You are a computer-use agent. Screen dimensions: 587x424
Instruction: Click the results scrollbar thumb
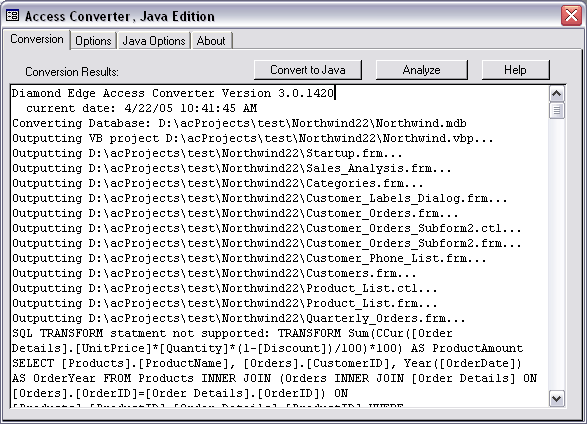557,110
